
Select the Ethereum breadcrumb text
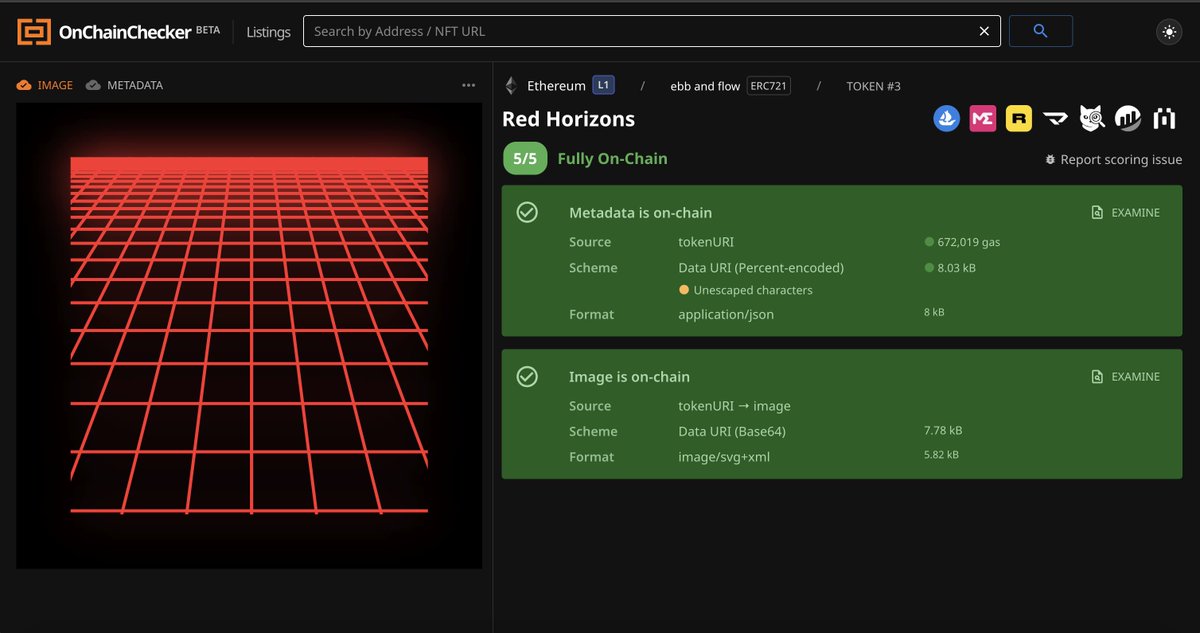tap(556, 86)
